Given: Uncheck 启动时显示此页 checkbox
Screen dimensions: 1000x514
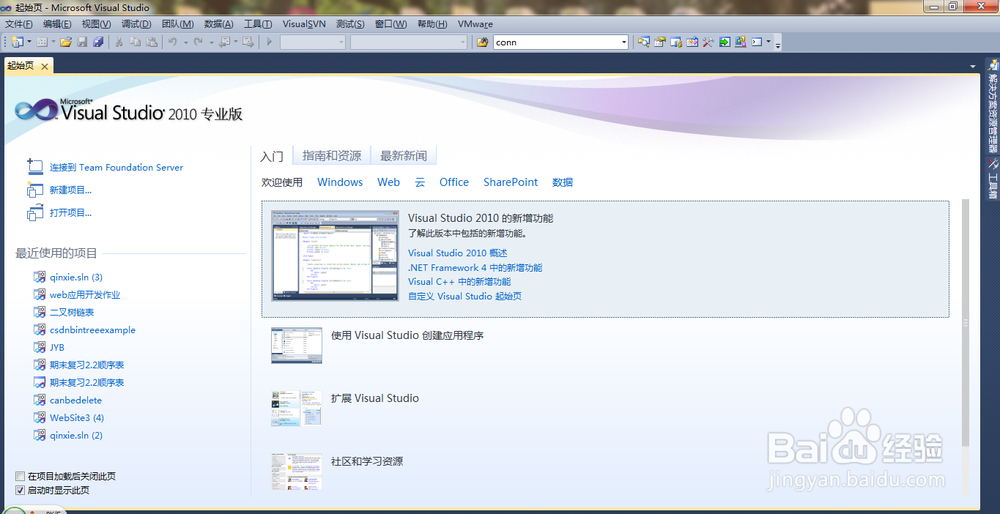Looking at the screenshot, I should point(20,490).
